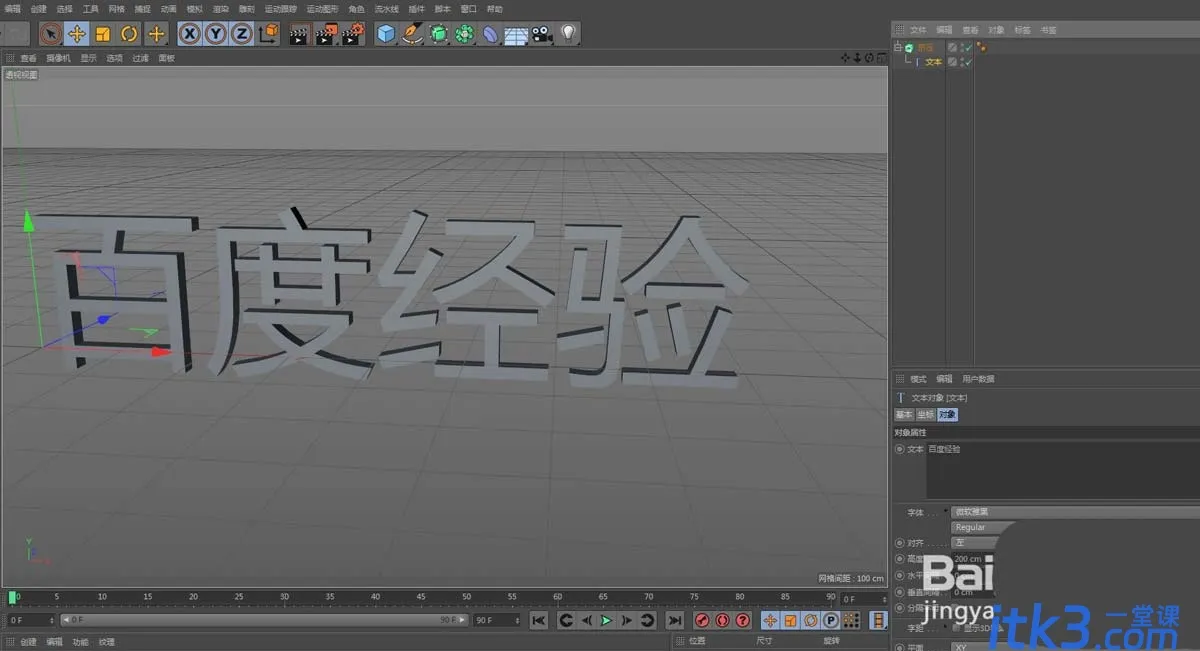Open the 帮助 main menu

[x=495, y=8]
